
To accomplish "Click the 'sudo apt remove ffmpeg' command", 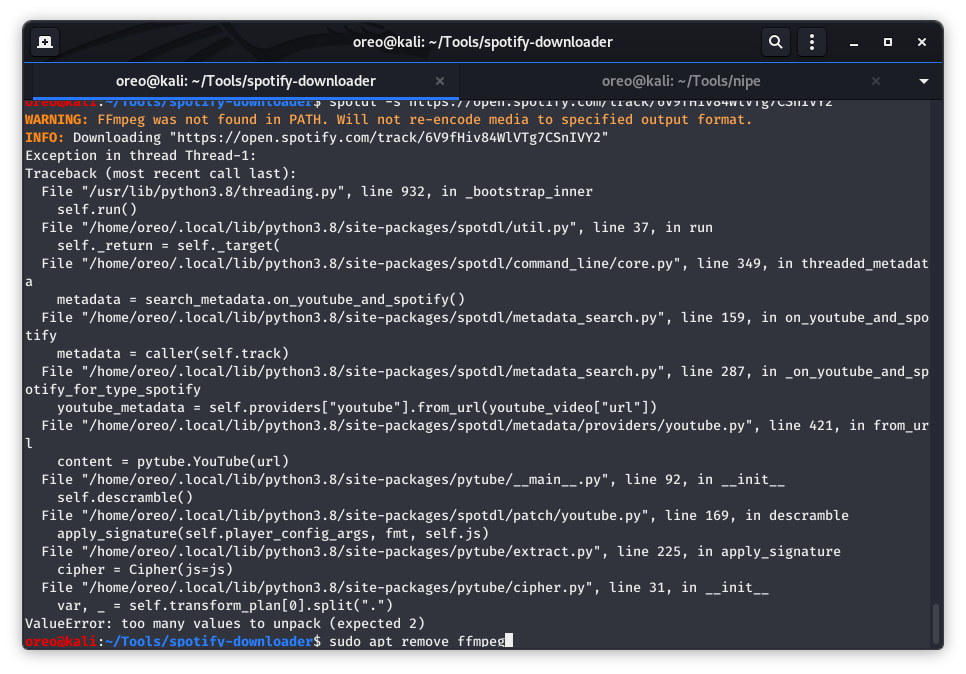I will click(x=417, y=641).
